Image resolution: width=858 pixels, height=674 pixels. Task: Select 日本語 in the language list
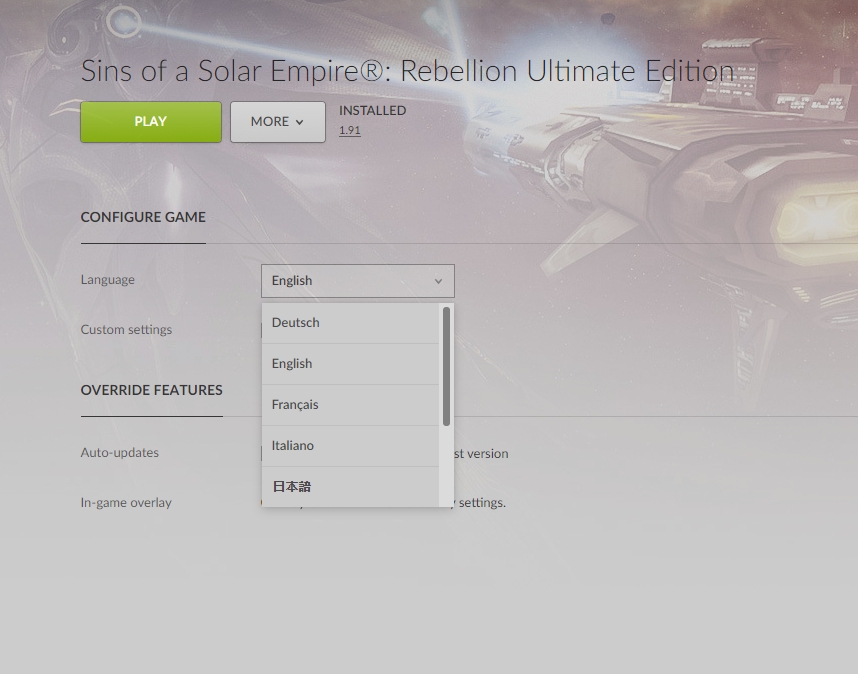[x=350, y=486]
